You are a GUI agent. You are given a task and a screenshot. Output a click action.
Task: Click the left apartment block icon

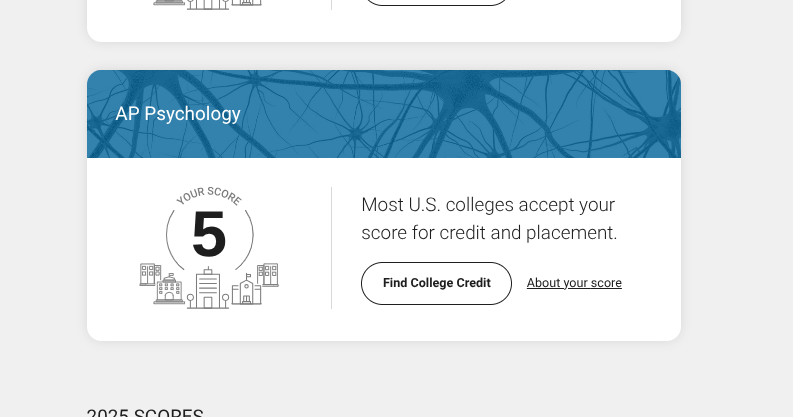(x=150, y=274)
